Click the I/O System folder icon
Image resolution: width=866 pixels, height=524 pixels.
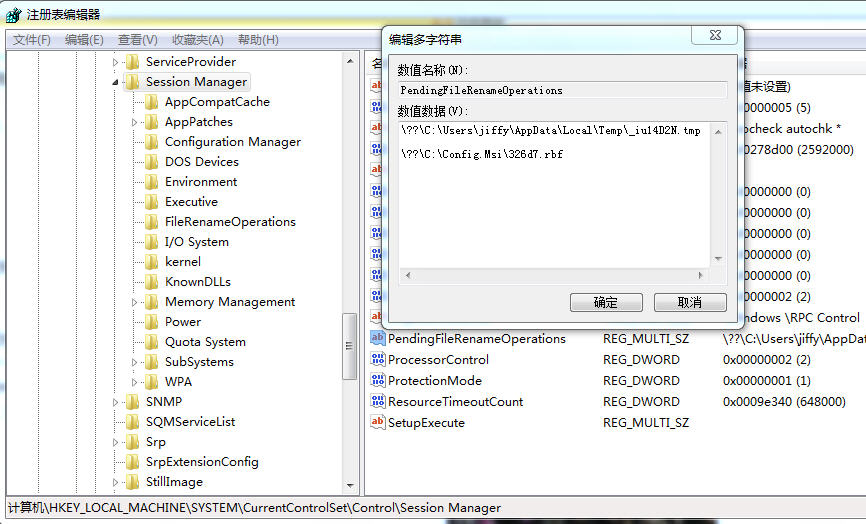tap(152, 242)
